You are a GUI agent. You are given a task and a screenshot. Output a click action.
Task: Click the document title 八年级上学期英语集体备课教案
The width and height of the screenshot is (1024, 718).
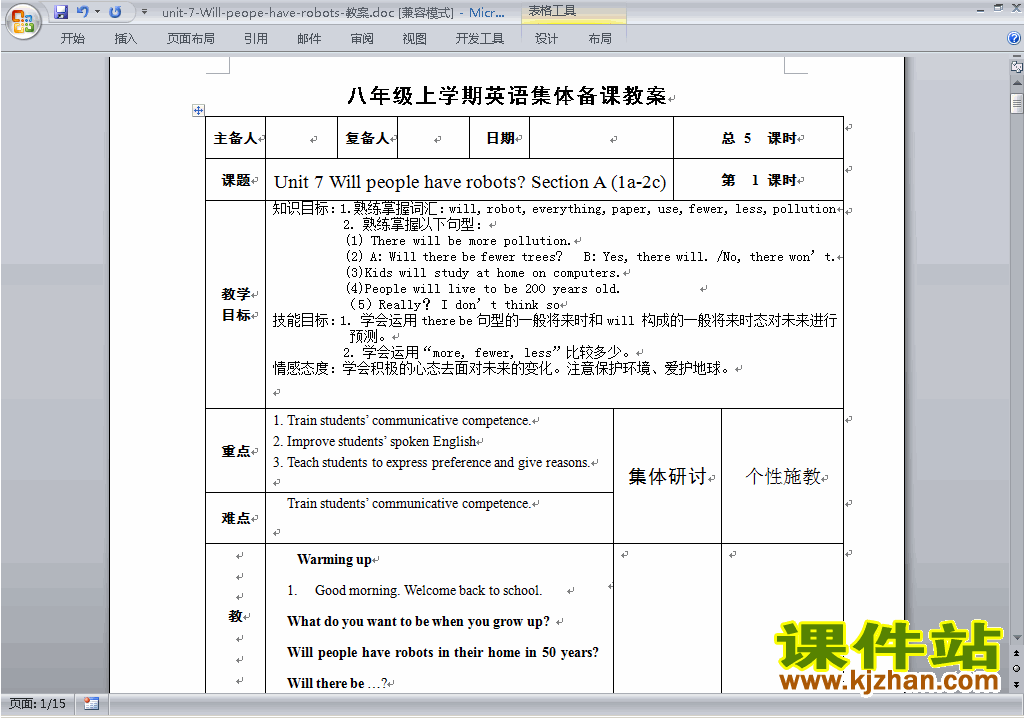coord(507,96)
